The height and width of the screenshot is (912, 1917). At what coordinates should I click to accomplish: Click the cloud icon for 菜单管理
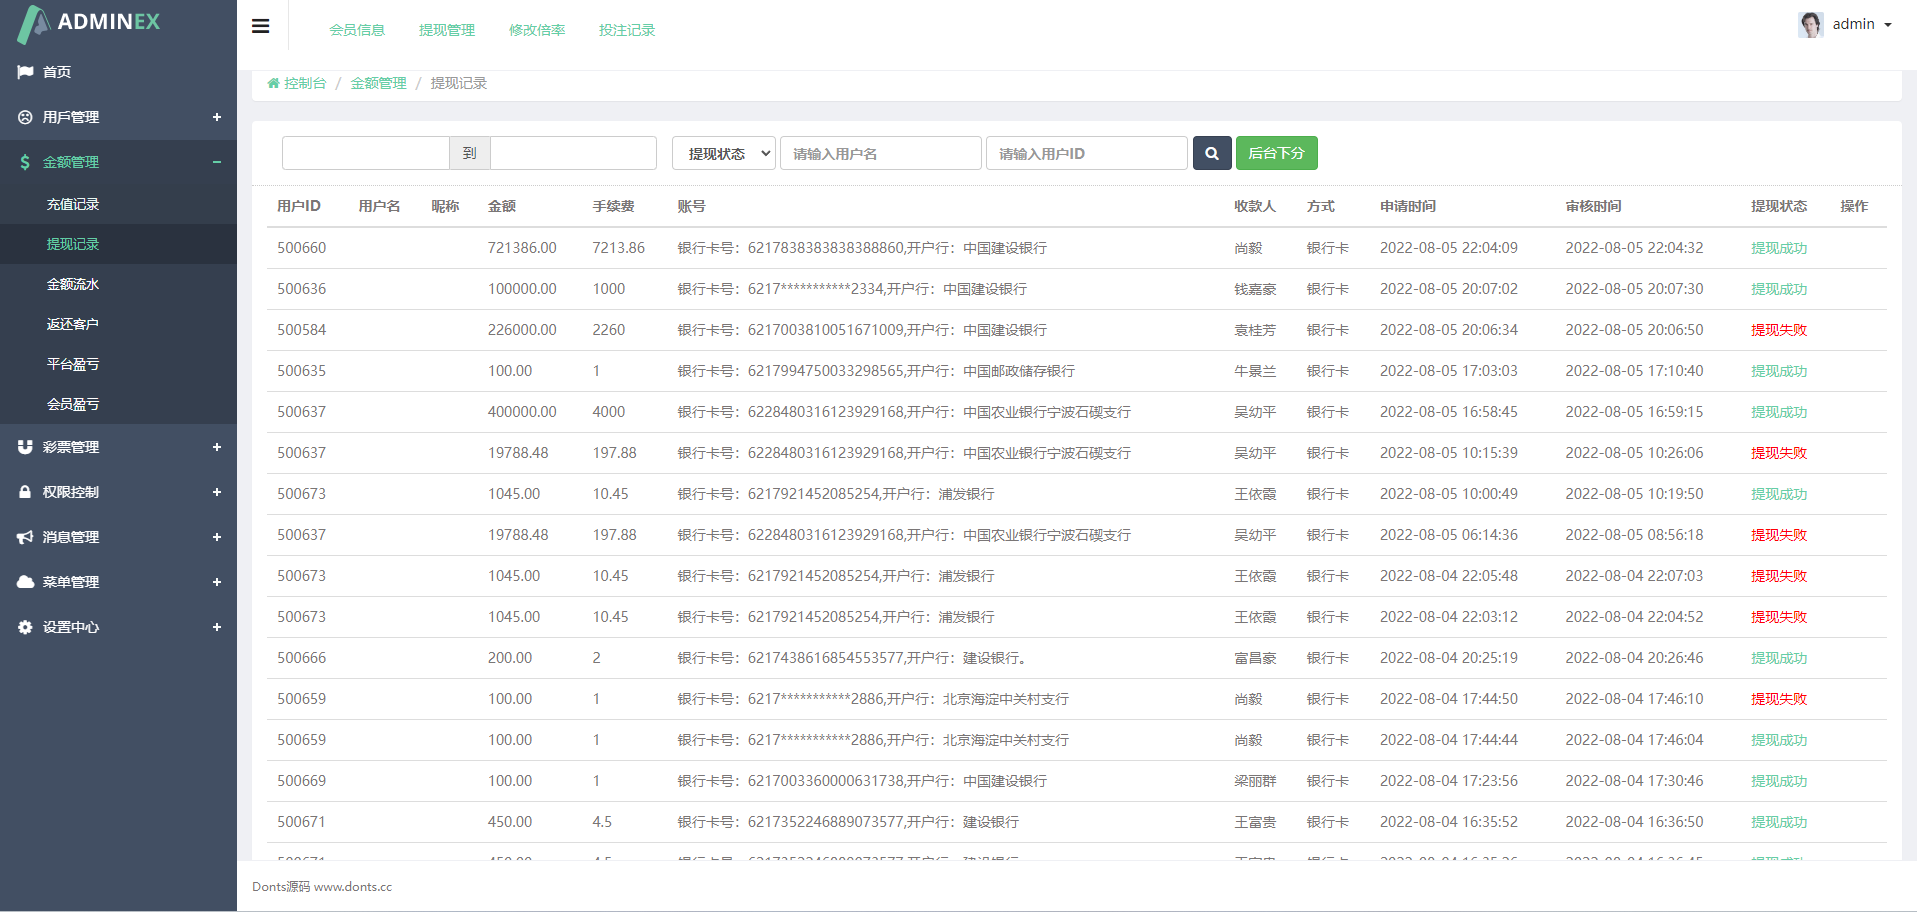[25, 582]
